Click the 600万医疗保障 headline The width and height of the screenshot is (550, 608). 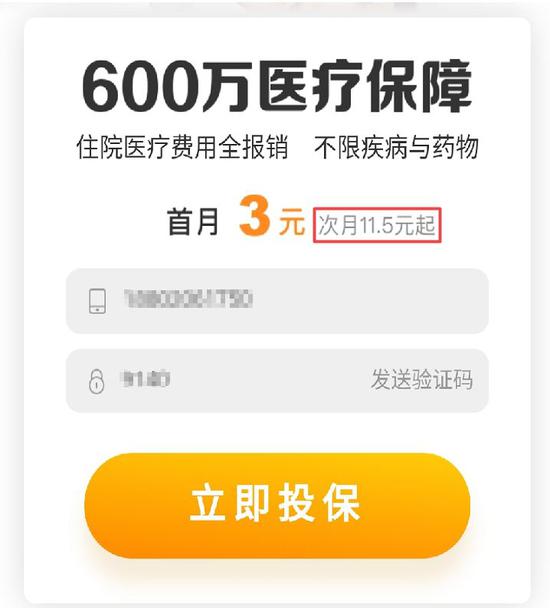tap(277, 86)
